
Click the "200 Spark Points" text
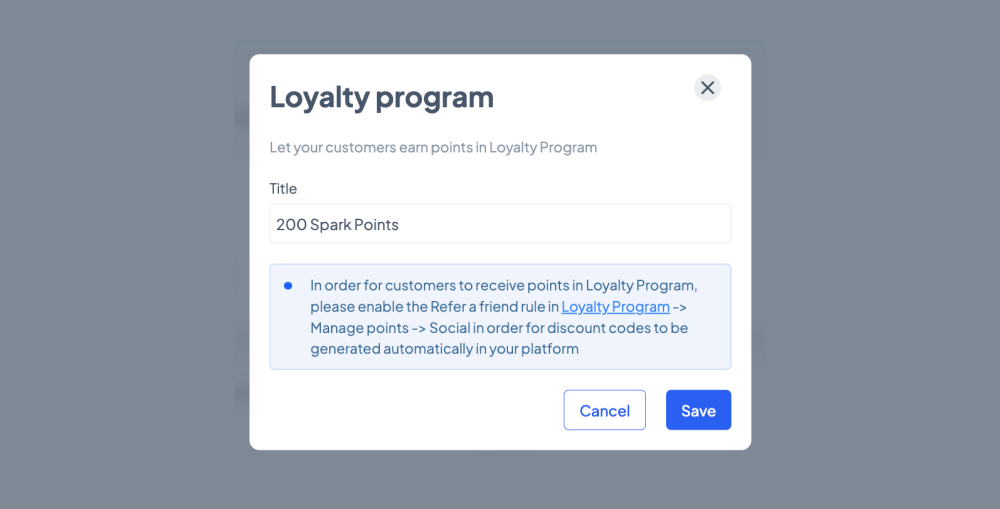(x=337, y=225)
